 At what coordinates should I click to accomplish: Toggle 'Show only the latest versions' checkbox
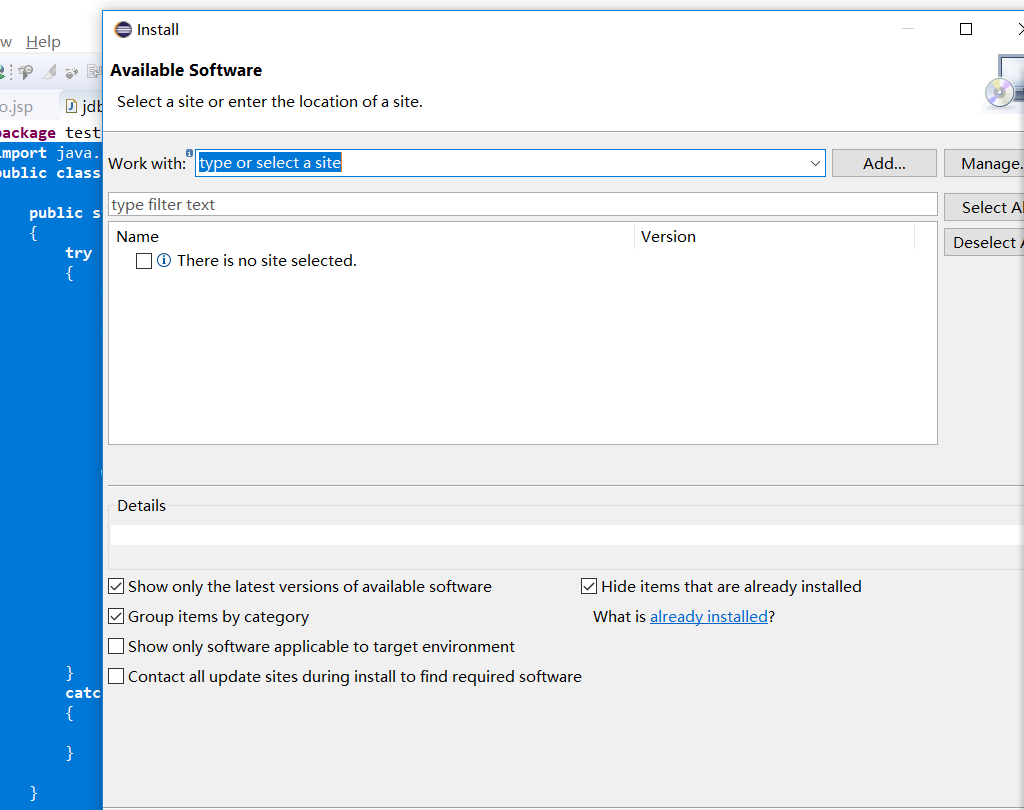[x=116, y=587]
